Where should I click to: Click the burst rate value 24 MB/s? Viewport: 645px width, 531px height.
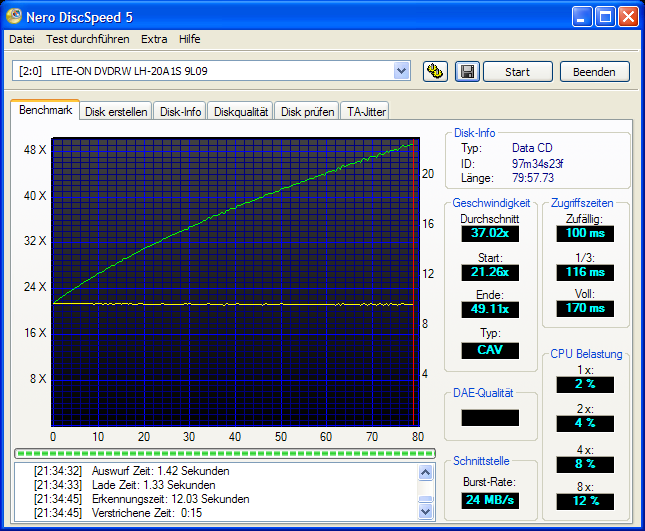[x=490, y=501]
